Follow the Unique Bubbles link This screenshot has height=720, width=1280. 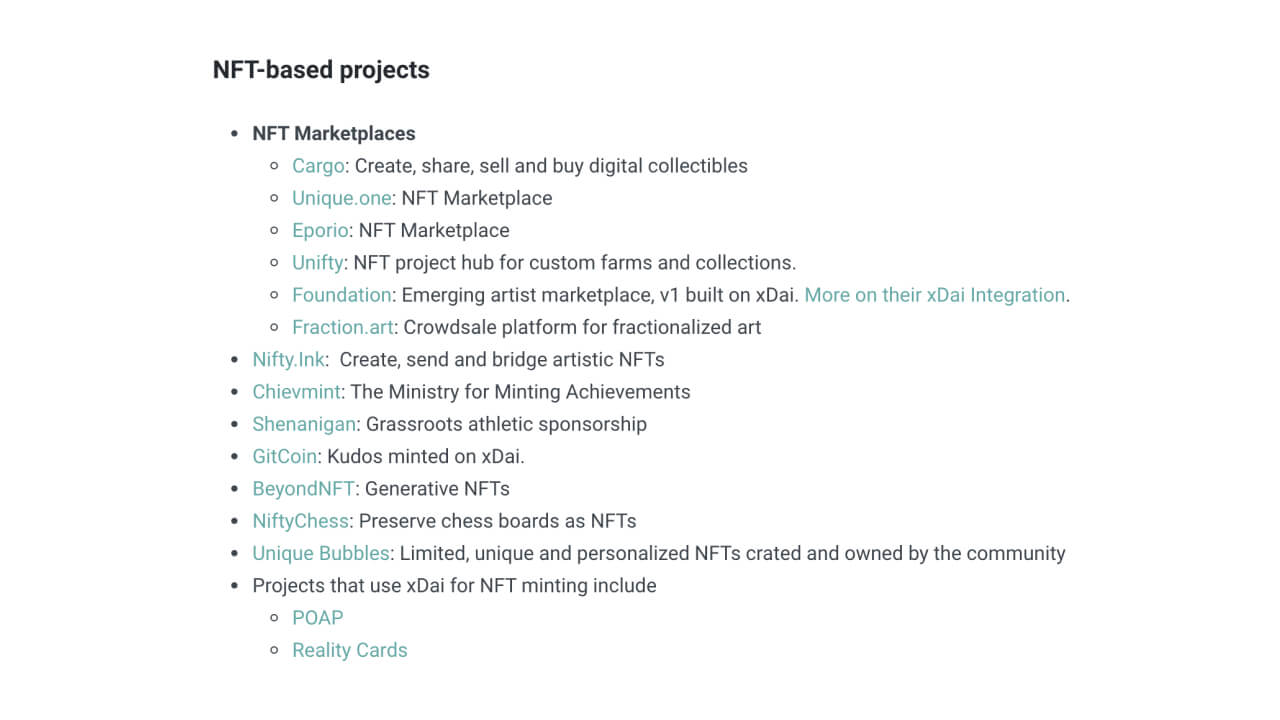point(321,553)
